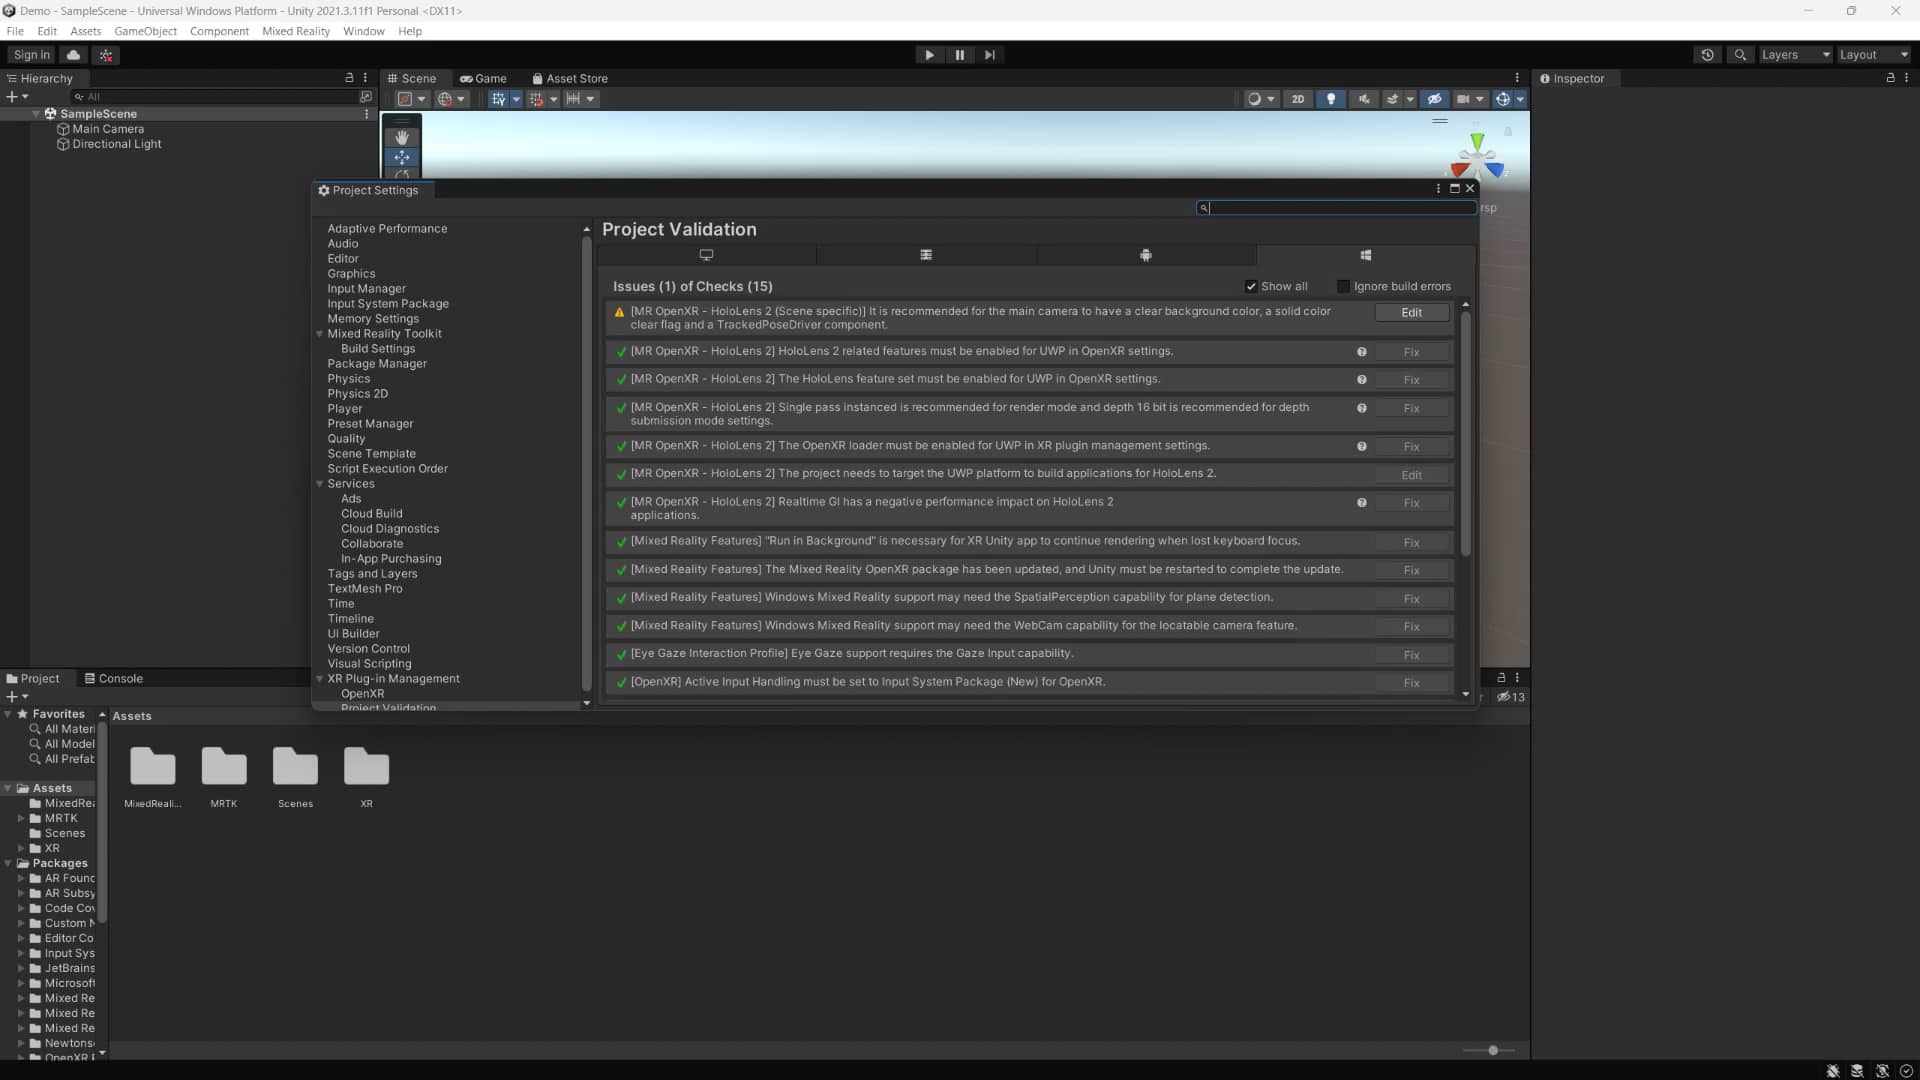Image resolution: width=1920 pixels, height=1080 pixels.
Task: Click the Undo History icon near Layers dropdown
Action: 1708,55
